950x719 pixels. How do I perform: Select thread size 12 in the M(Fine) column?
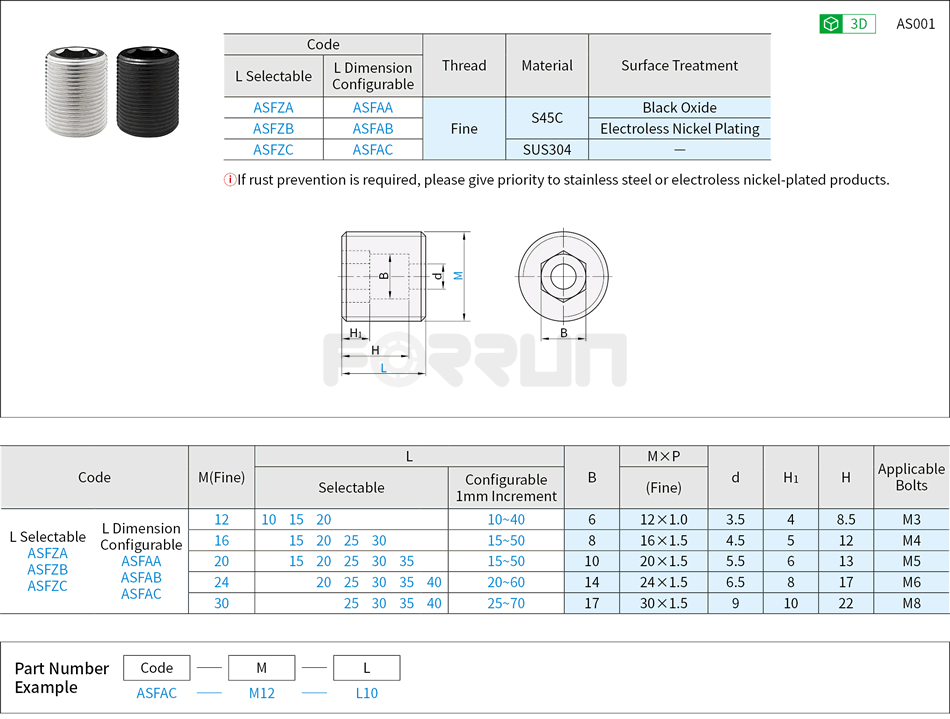click(221, 519)
